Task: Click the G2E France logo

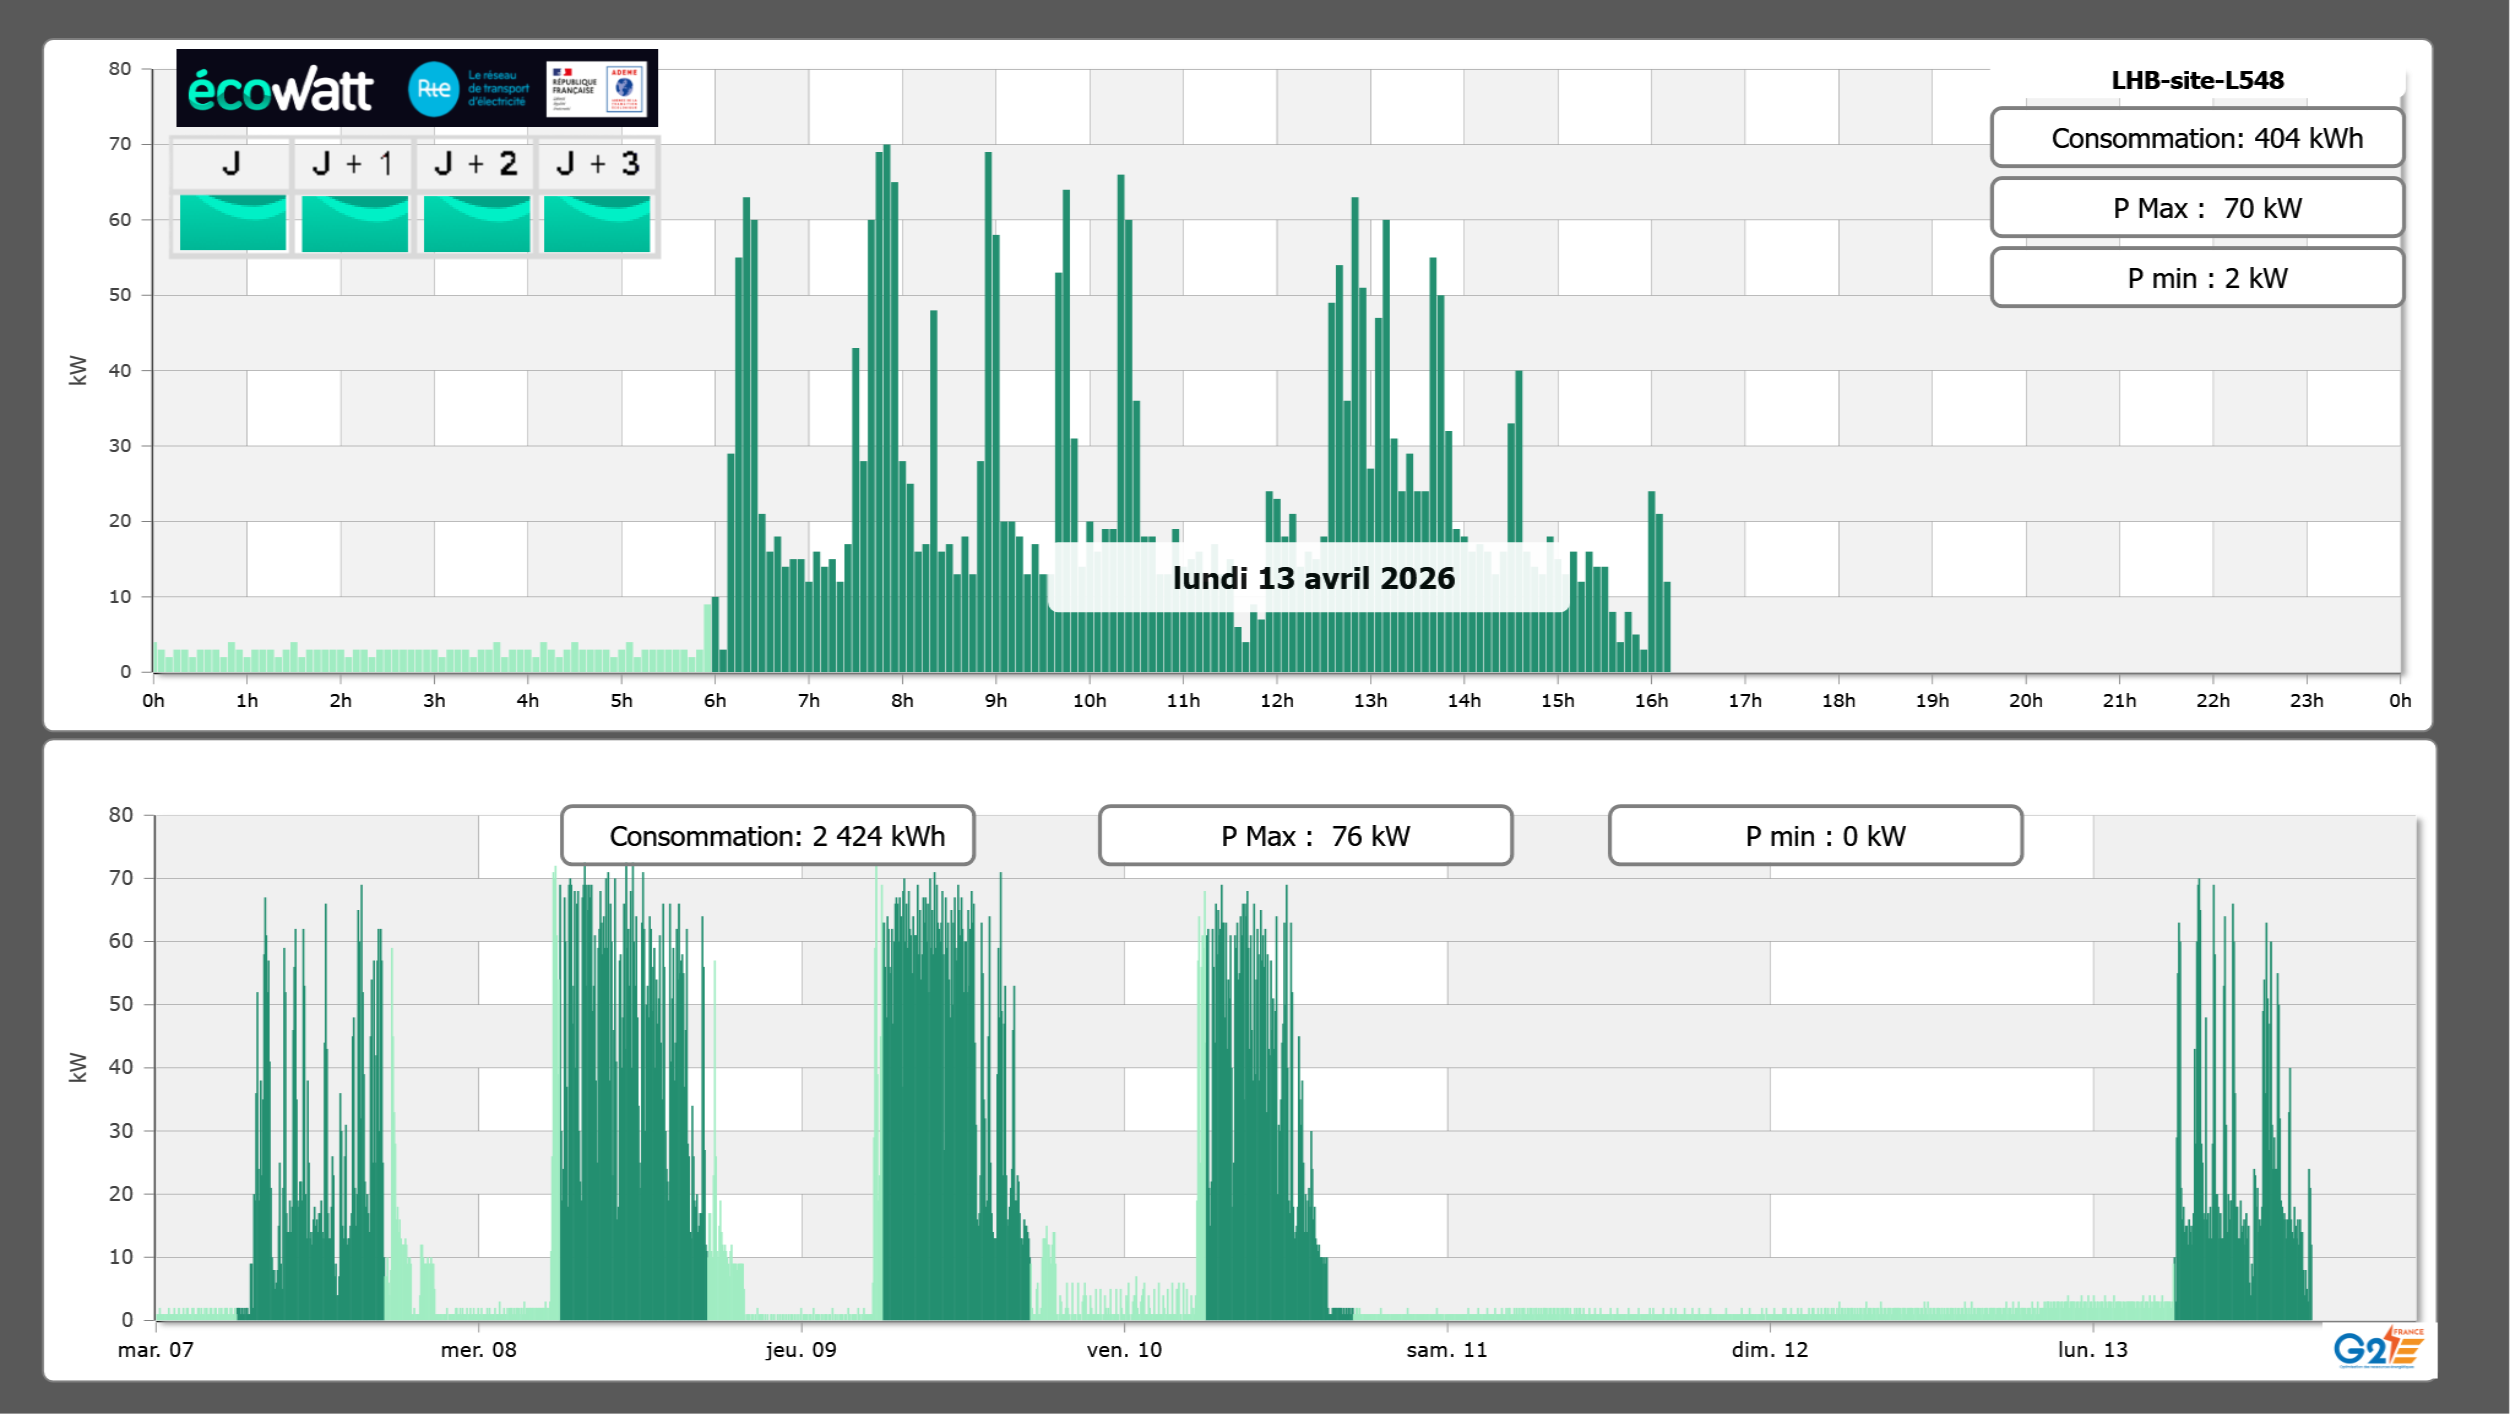Action: coord(2378,1348)
